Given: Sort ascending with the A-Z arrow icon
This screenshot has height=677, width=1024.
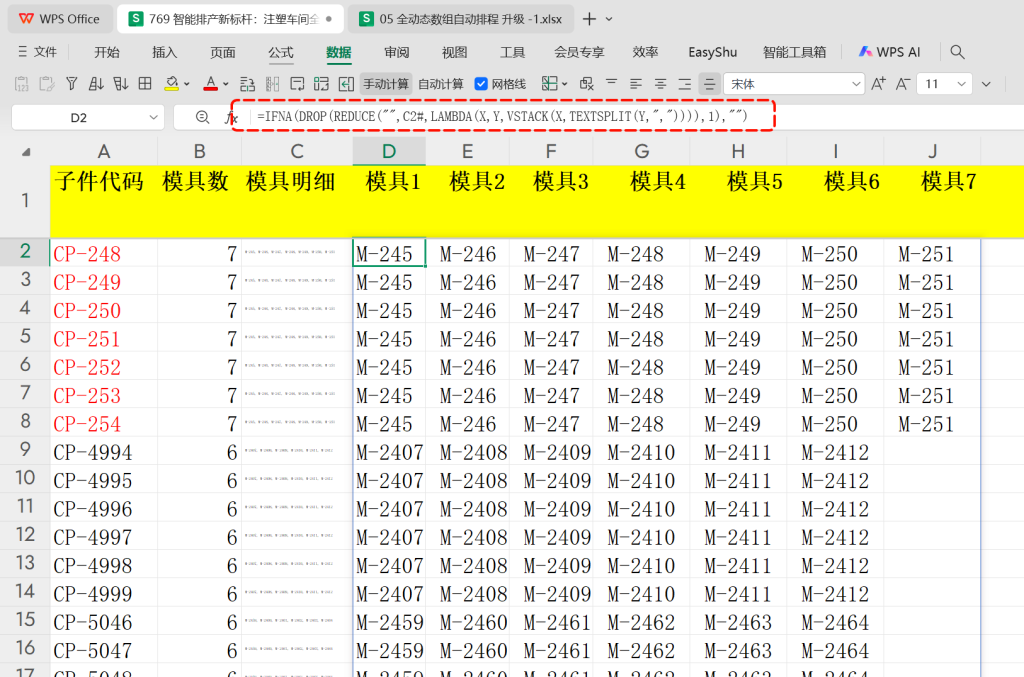Looking at the screenshot, I should [x=96, y=84].
